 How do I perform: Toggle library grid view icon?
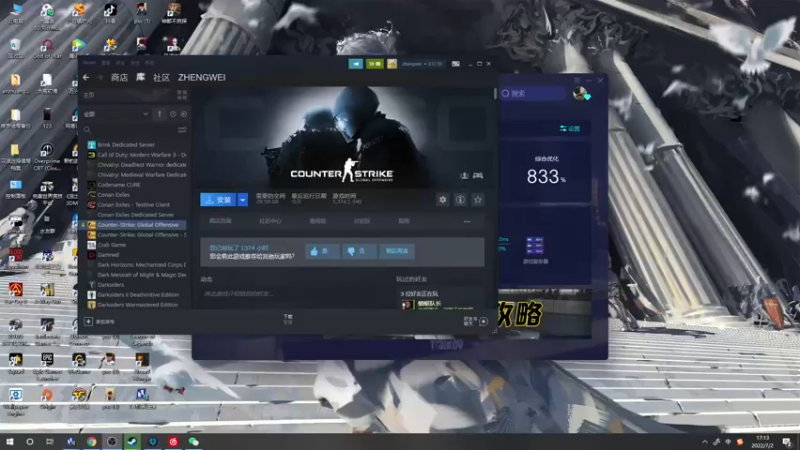[182, 95]
